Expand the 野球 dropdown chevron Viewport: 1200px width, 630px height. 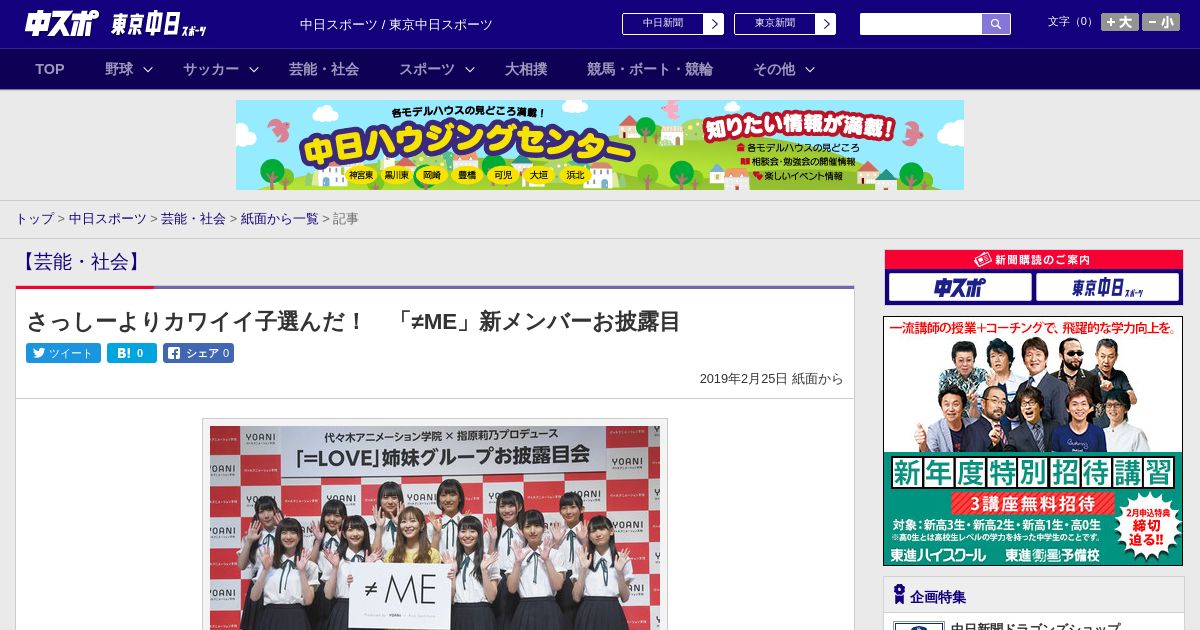tap(148, 69)
